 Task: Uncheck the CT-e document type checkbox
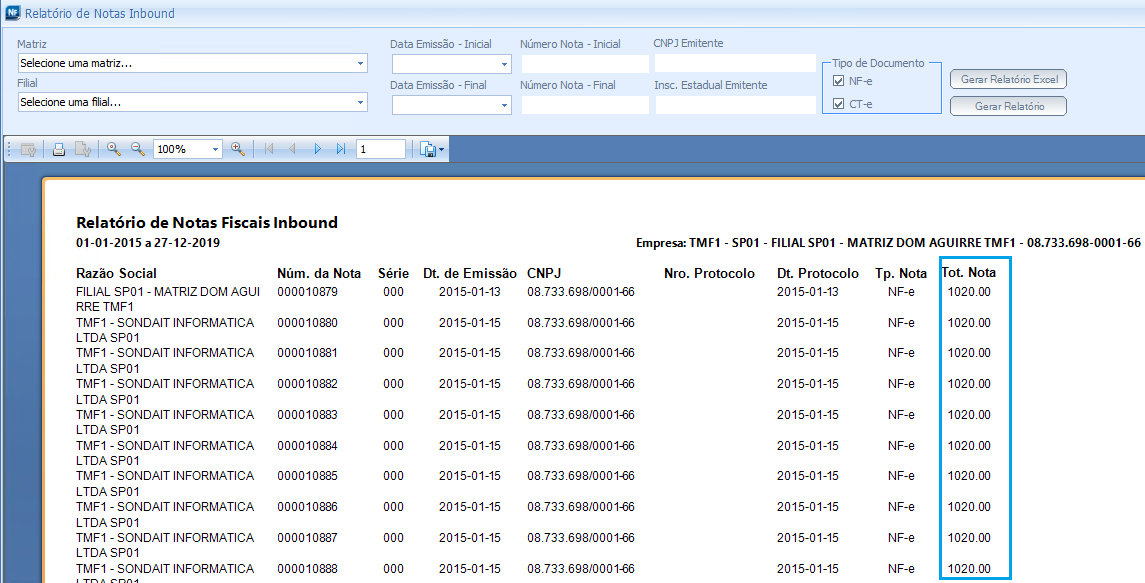click(x=839, y=104)
